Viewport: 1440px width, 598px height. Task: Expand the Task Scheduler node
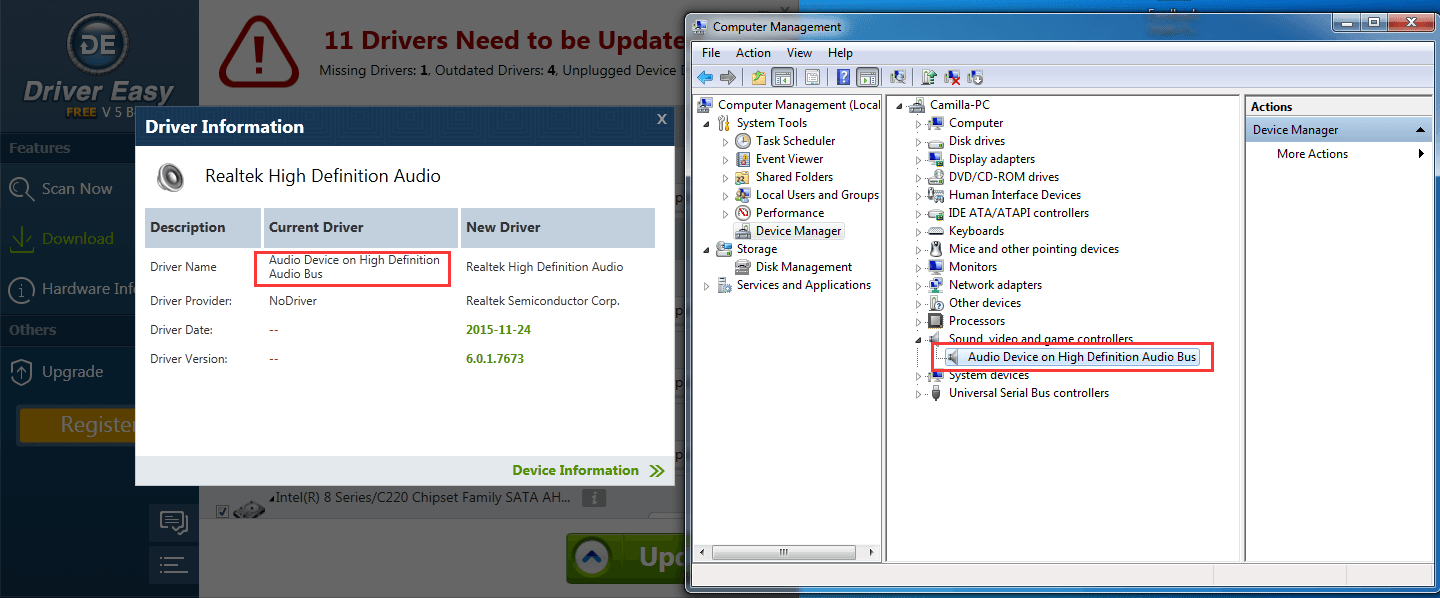click(727, 141)
